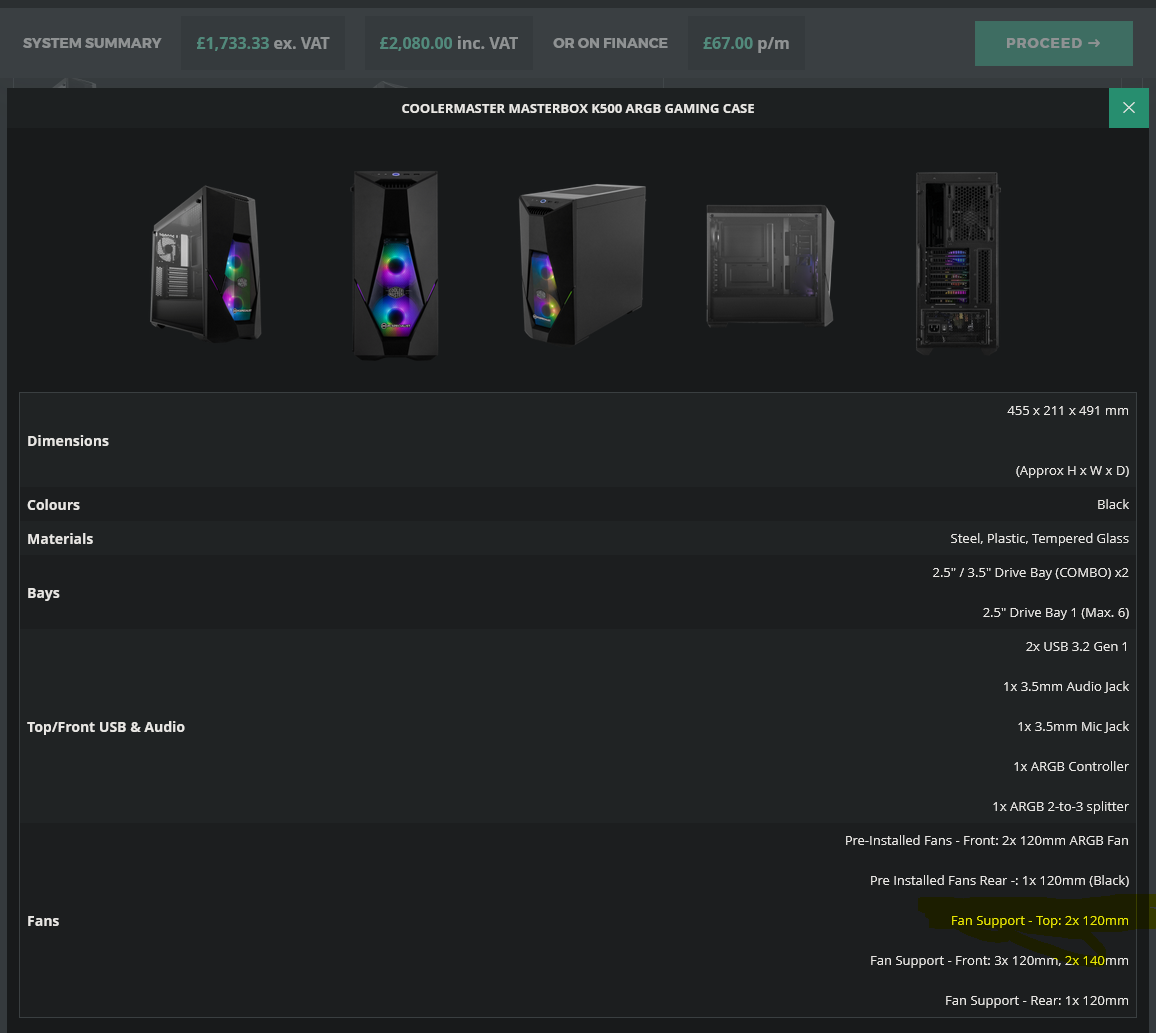Select the £2,080.00 inc. VAT price

pyautogui.click(x=448, y=43)
